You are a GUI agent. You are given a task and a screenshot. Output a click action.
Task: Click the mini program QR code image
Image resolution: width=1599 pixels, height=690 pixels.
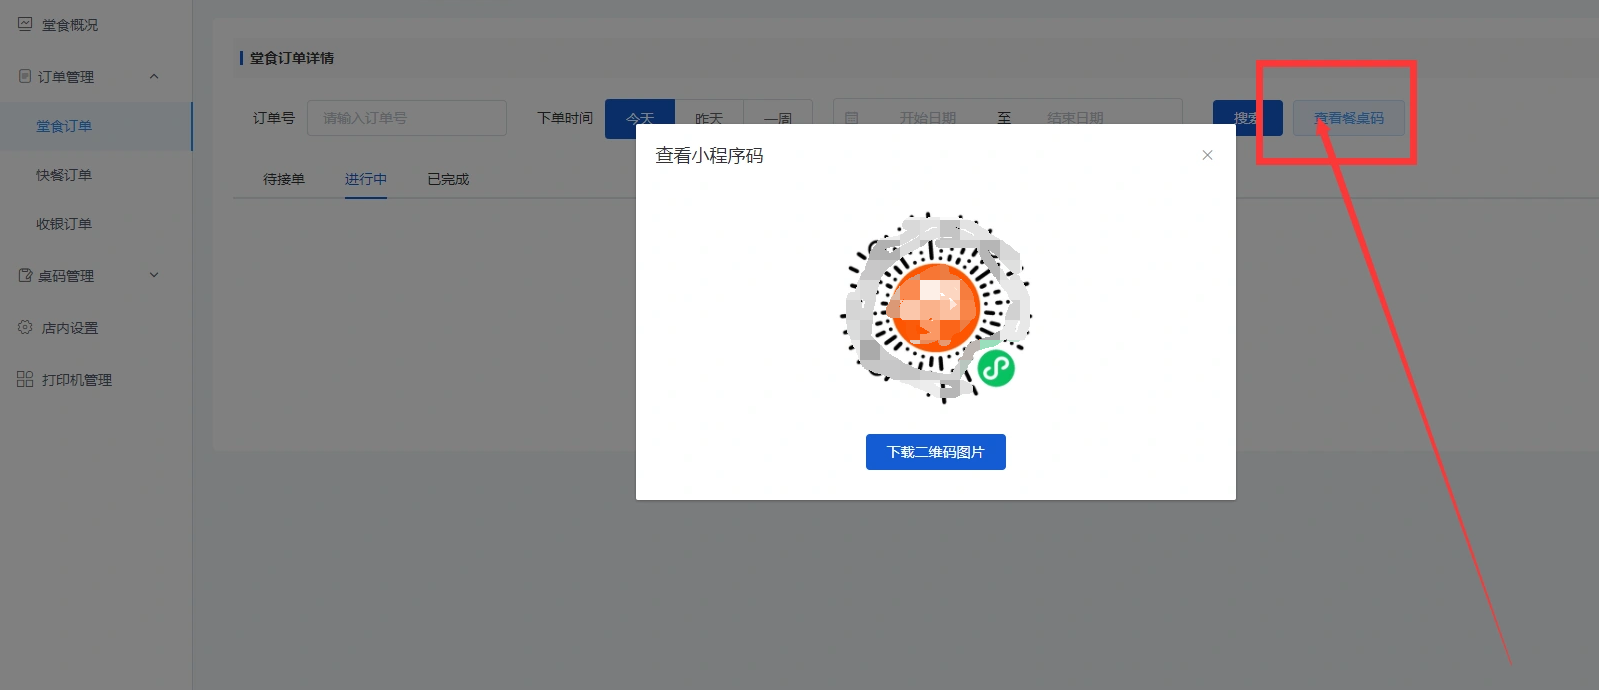tap(936, 307)
